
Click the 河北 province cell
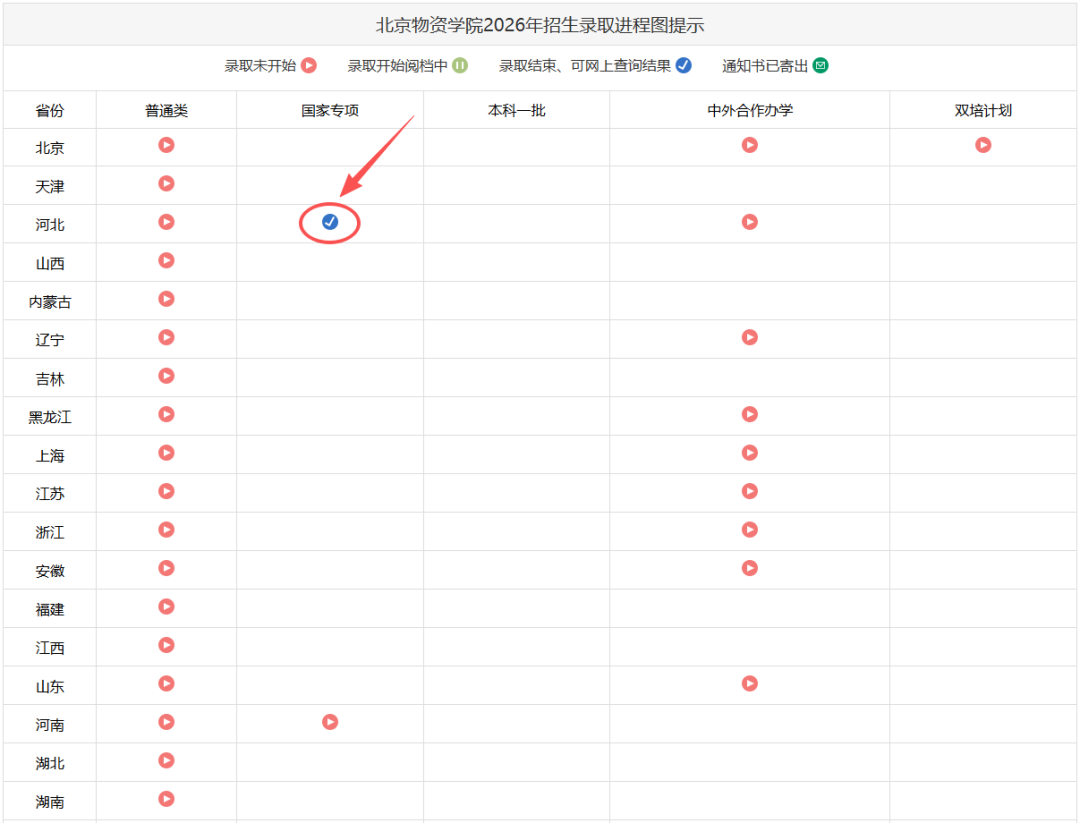coord(50,225)
